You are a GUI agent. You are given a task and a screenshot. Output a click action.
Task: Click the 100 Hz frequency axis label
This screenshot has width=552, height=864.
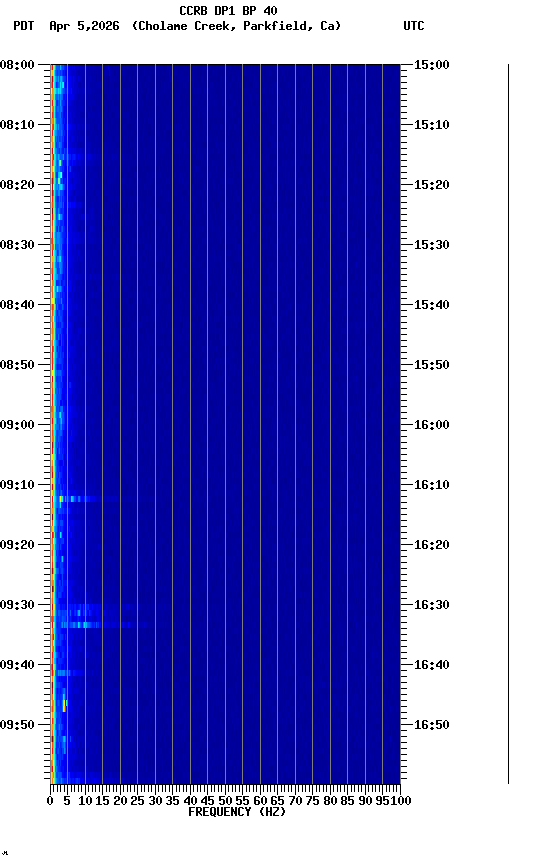pos(401,801)
